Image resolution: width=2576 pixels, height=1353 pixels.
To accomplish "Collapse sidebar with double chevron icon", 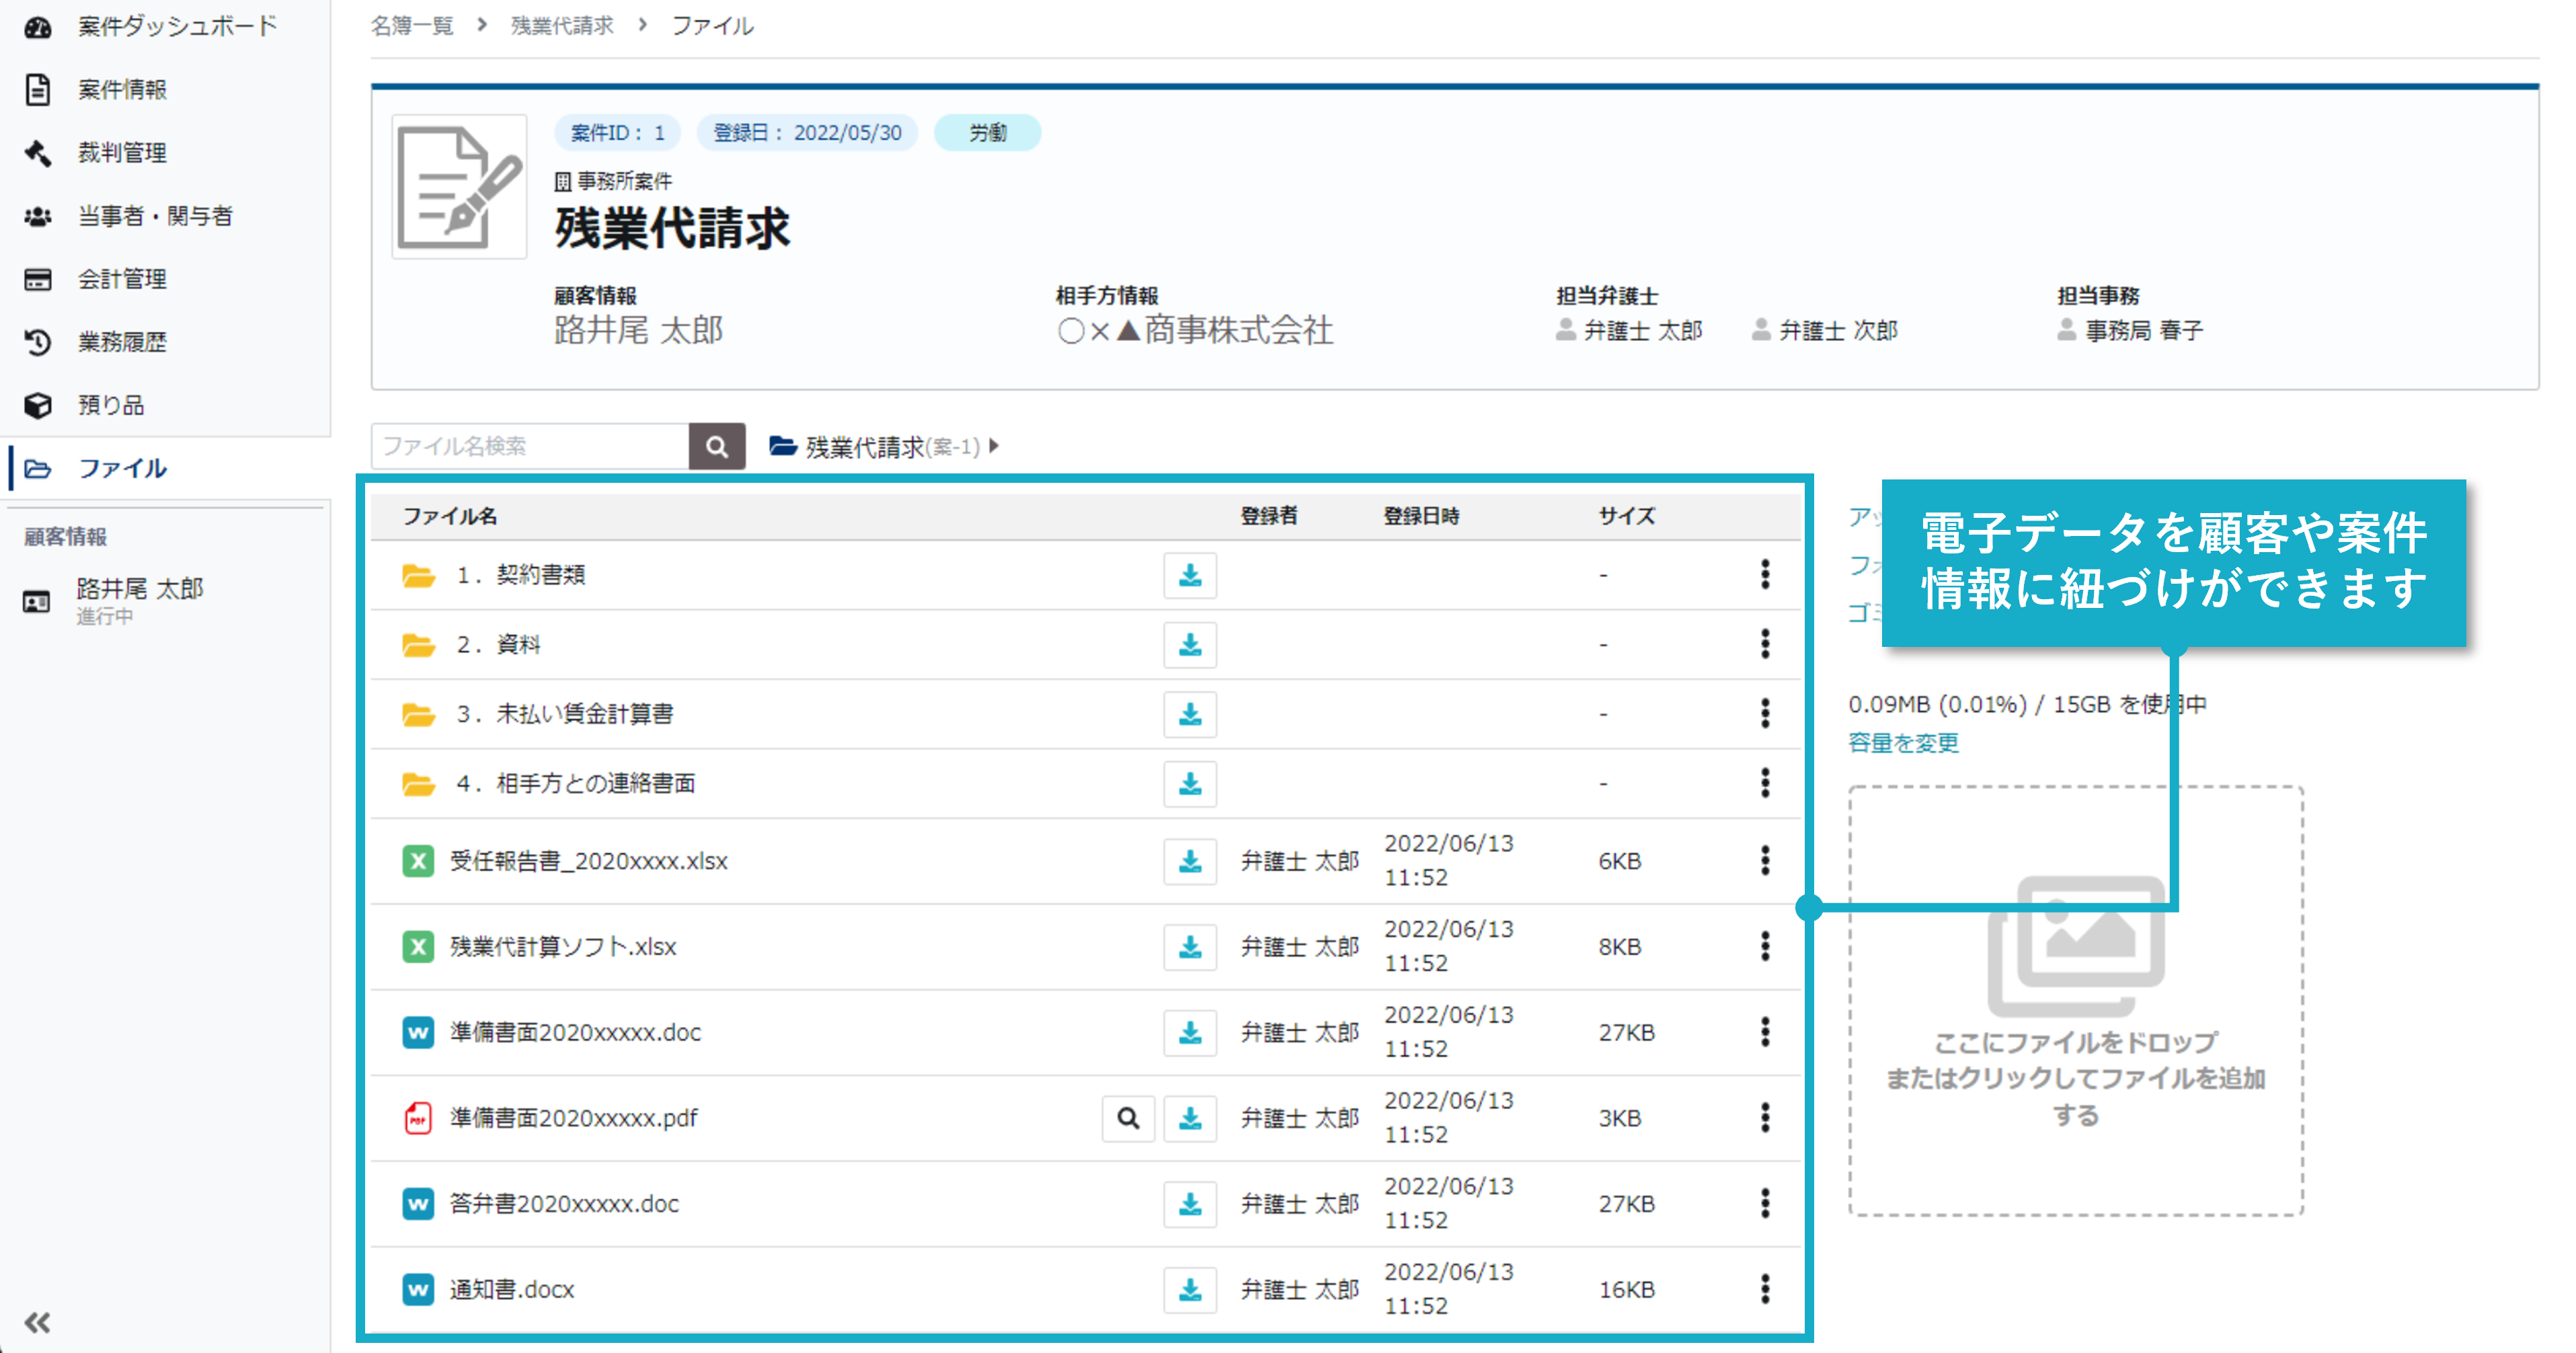I will (x=38, y=1322).
